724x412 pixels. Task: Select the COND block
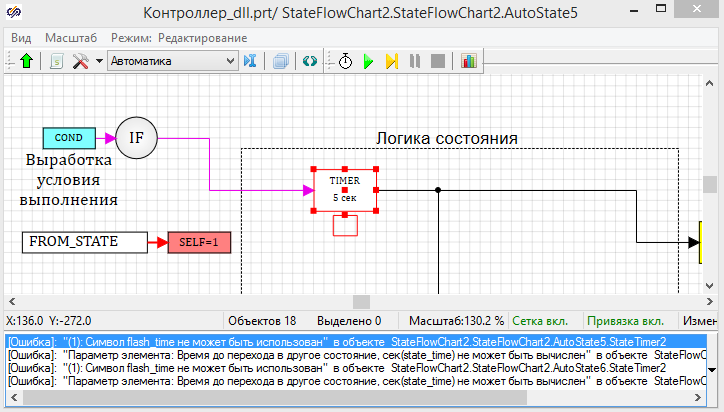click(69, 138)
